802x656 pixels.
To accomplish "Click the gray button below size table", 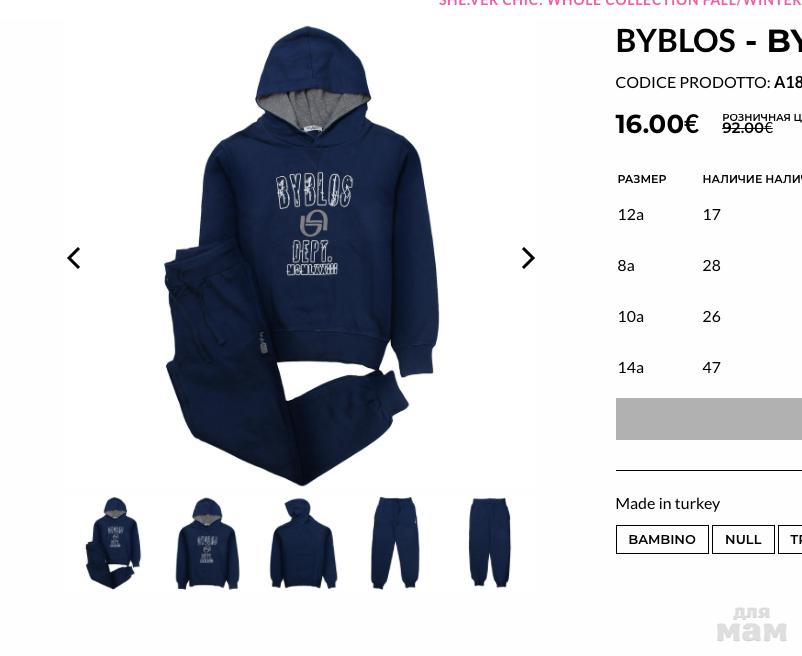I will pyautogui.click(x=709, y=419).
